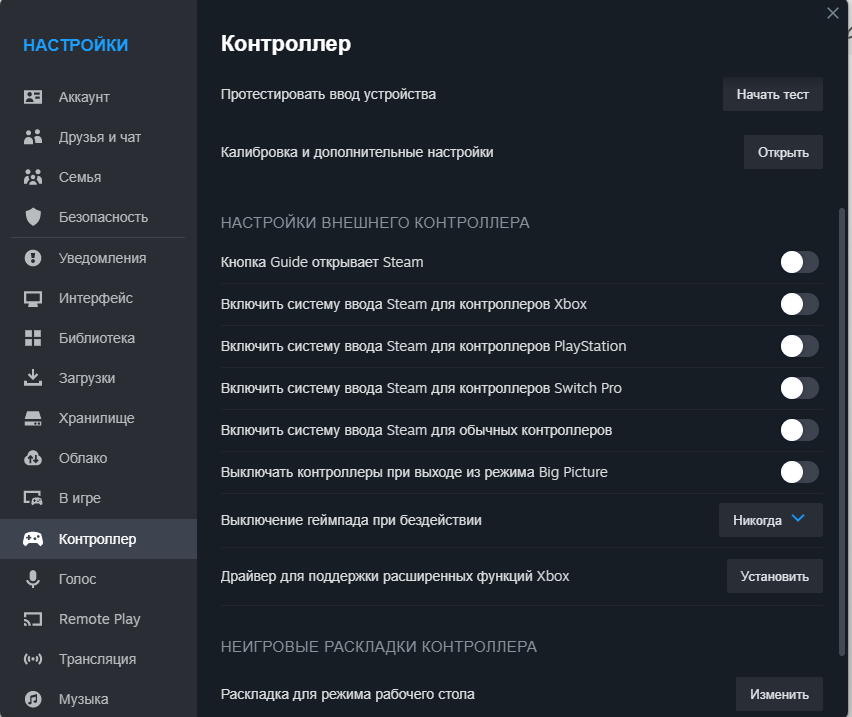Click 'Установить' for the Xbox driver
The height and width of the screenshot is (717, 852).
[x=774, y=576]
